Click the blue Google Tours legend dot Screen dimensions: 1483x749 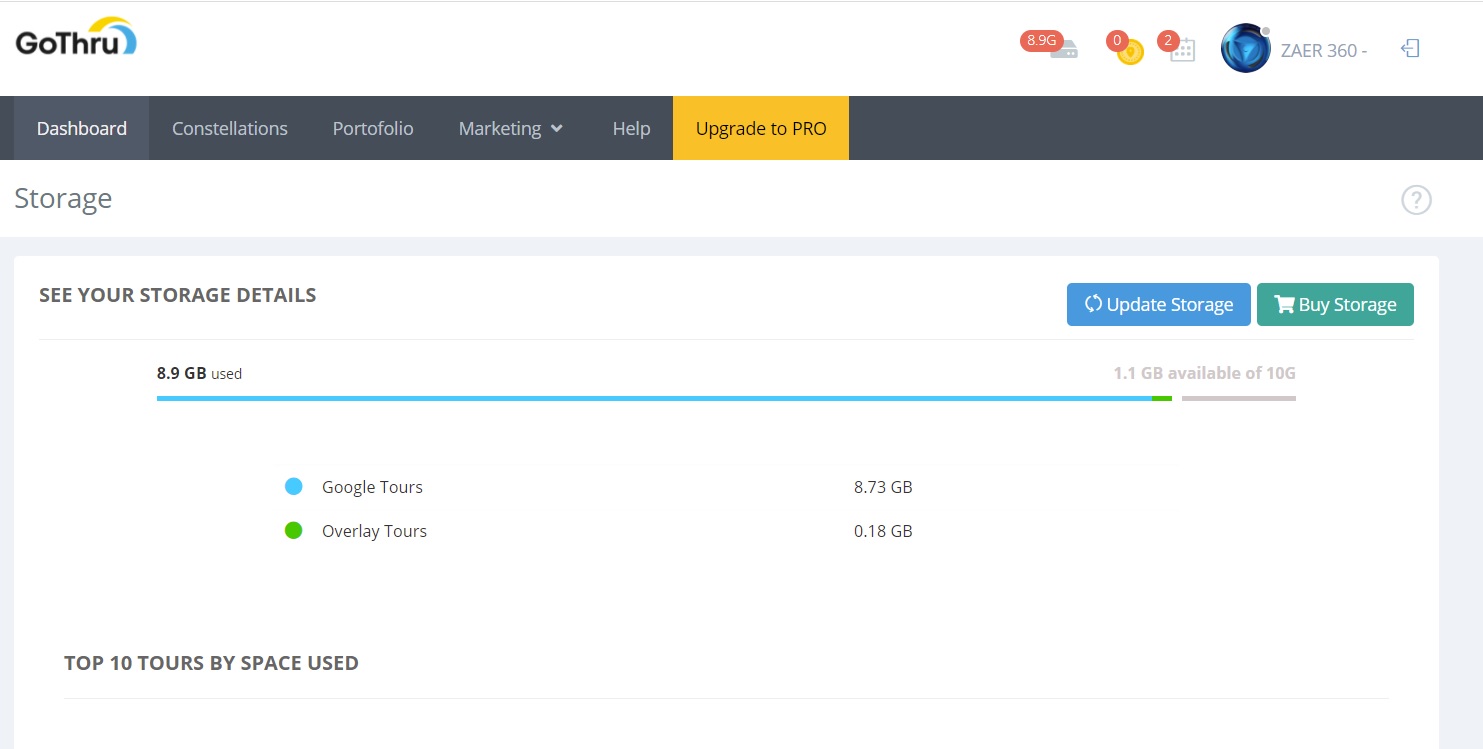click(294, 487)
